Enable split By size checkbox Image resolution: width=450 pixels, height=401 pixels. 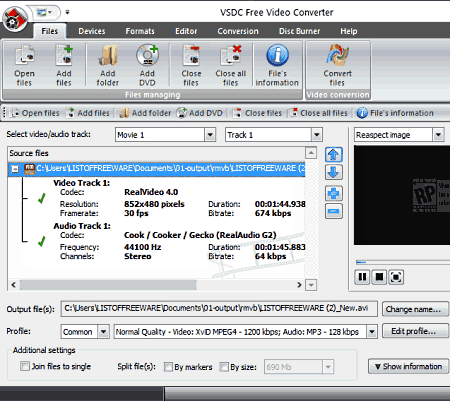[x=224, y=367]
